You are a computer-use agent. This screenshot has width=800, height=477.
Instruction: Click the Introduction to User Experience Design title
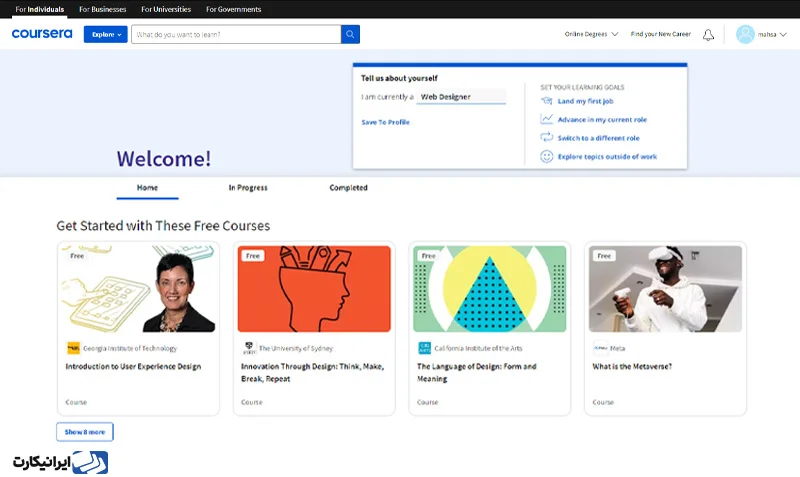[x=133, y=366]
